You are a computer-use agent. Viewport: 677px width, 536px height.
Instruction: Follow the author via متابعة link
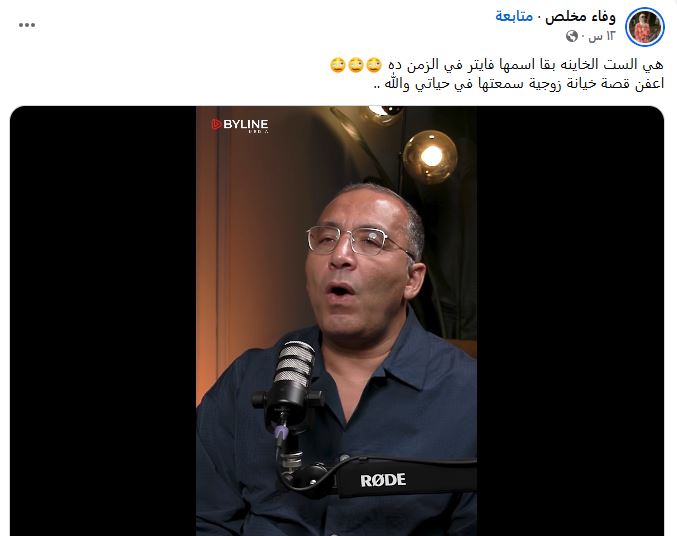pos(514,17)
